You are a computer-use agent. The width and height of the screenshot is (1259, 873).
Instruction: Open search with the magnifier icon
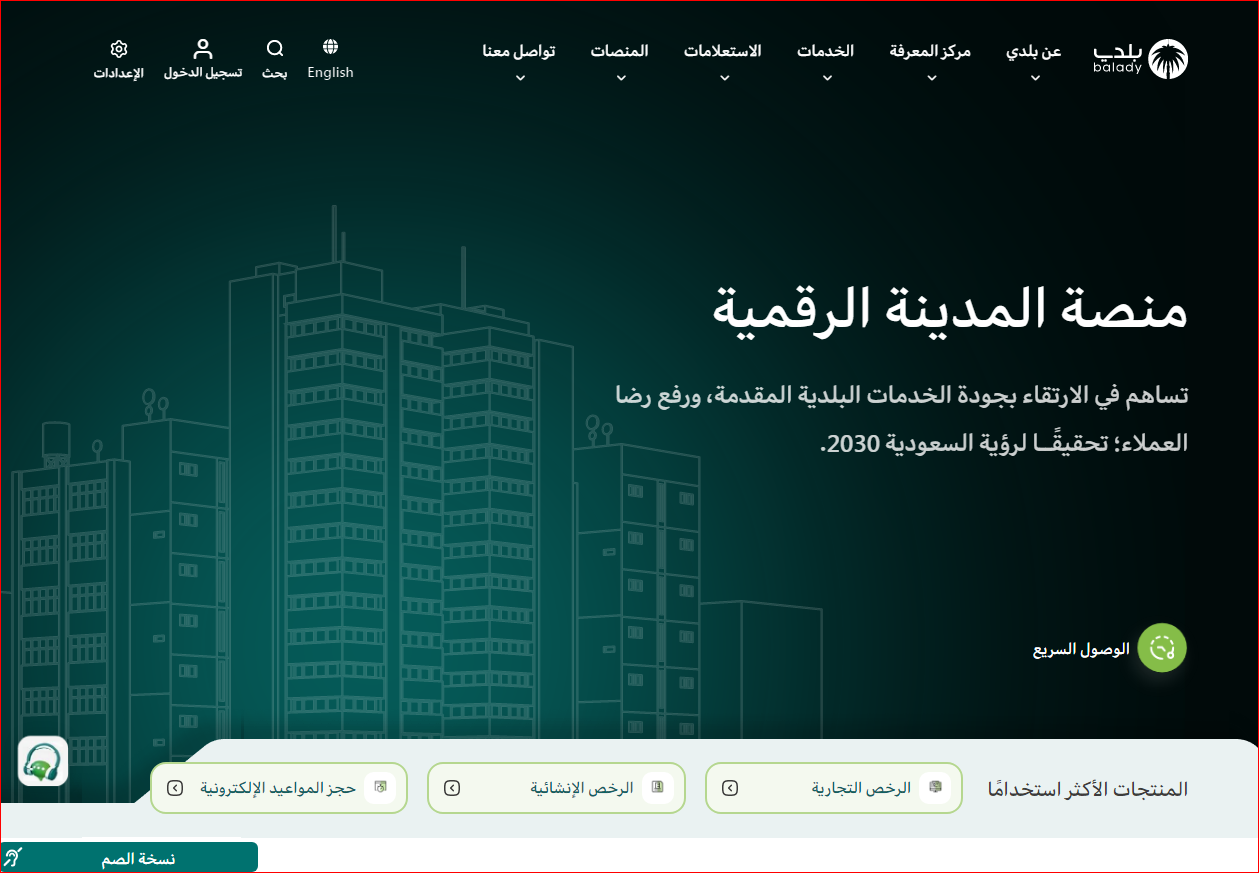(x=275, y=49)
